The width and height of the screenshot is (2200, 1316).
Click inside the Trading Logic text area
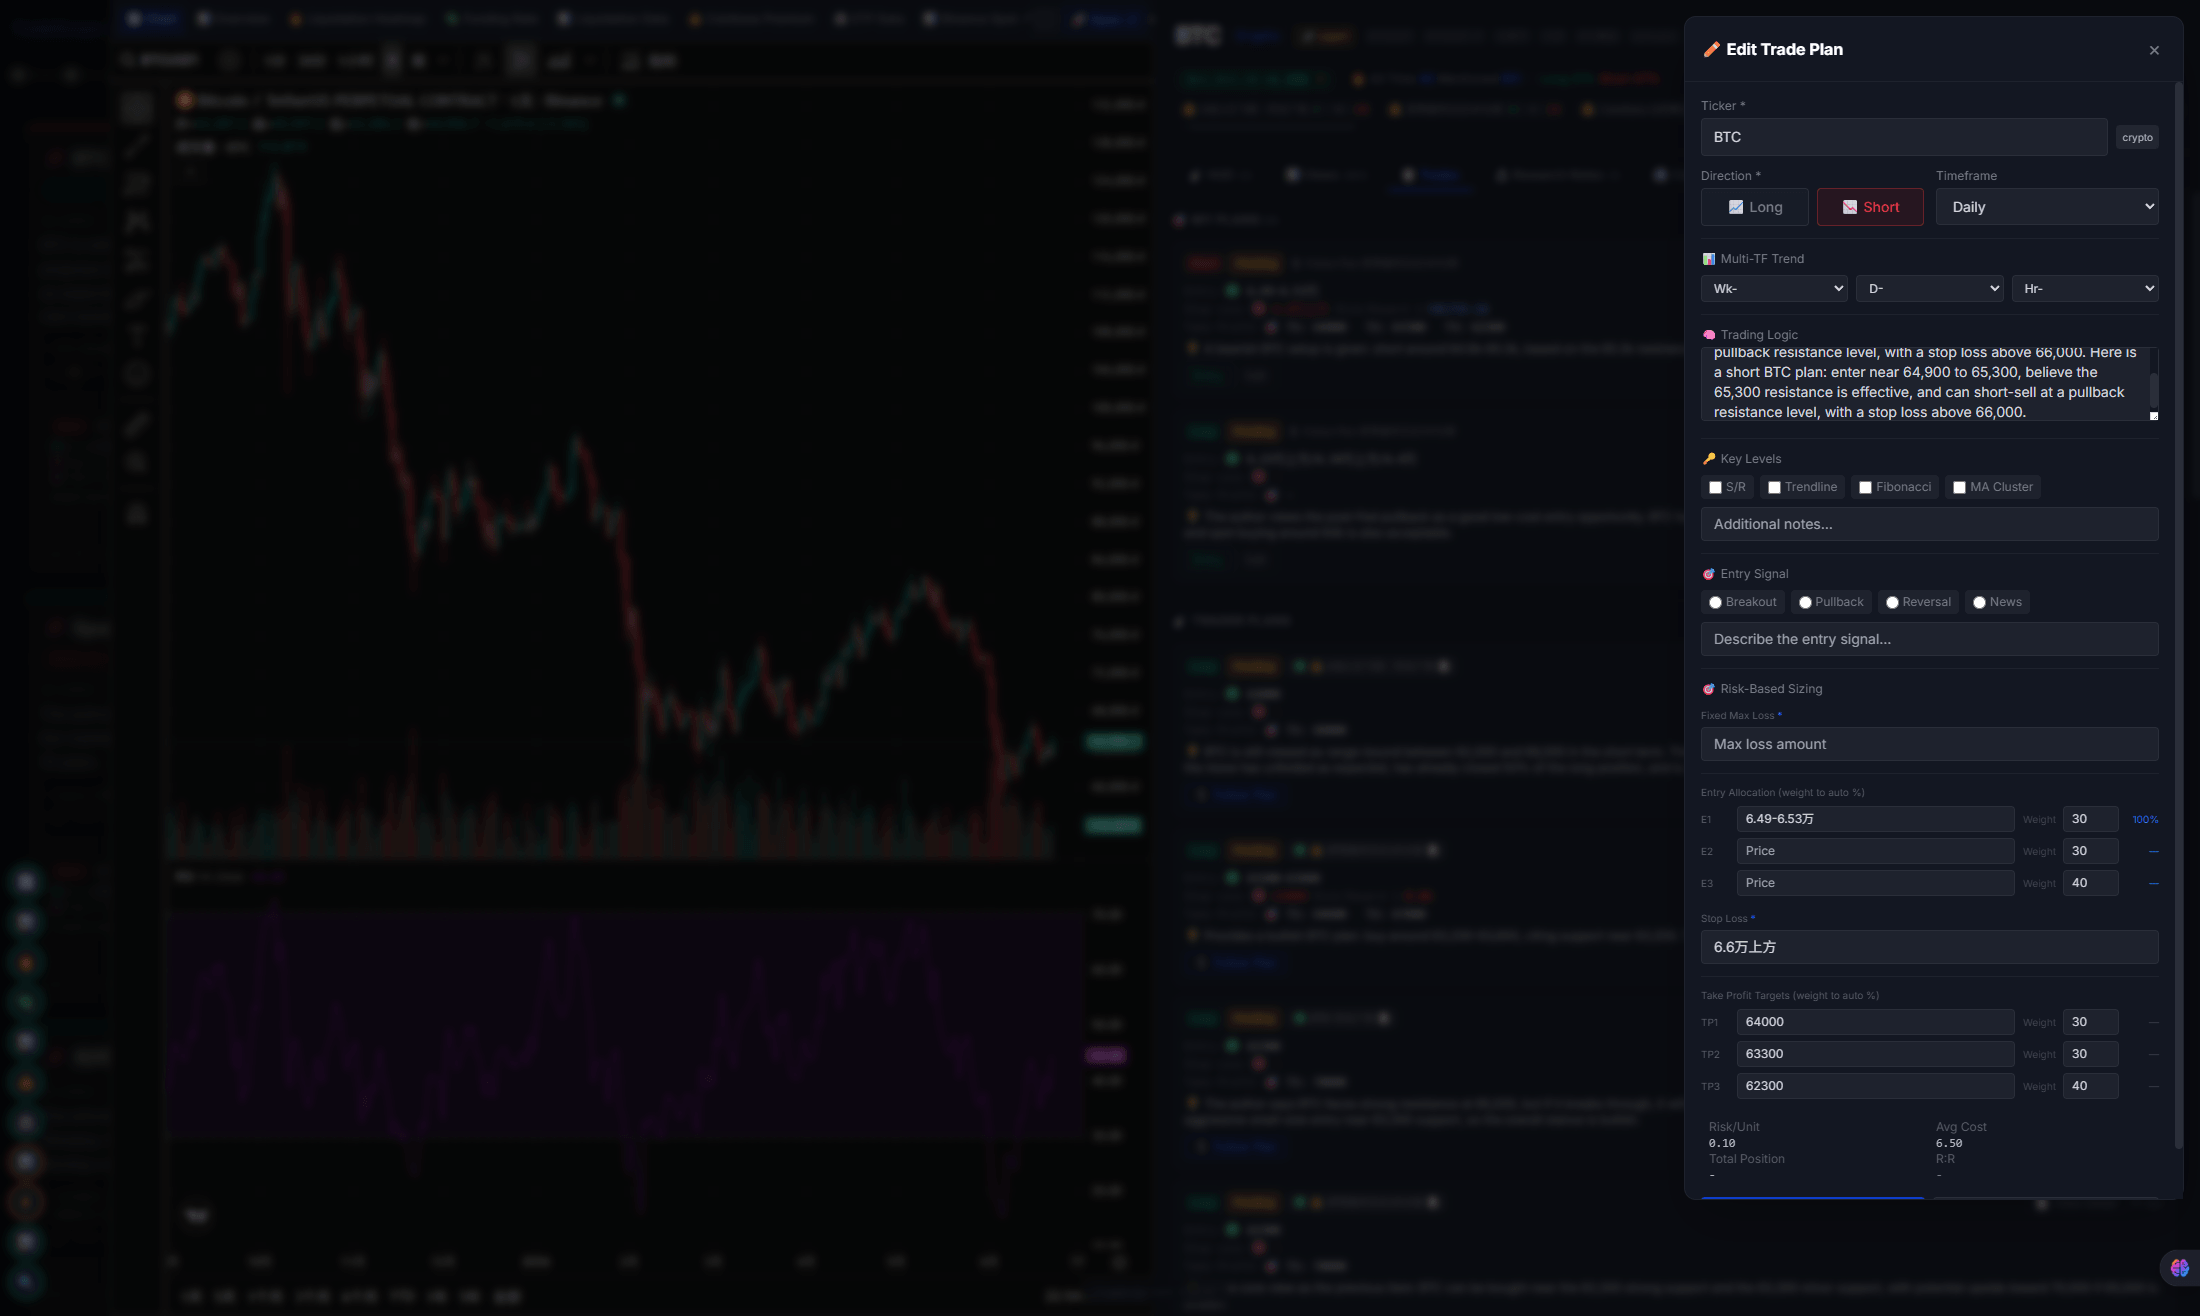click(1924, 384)
